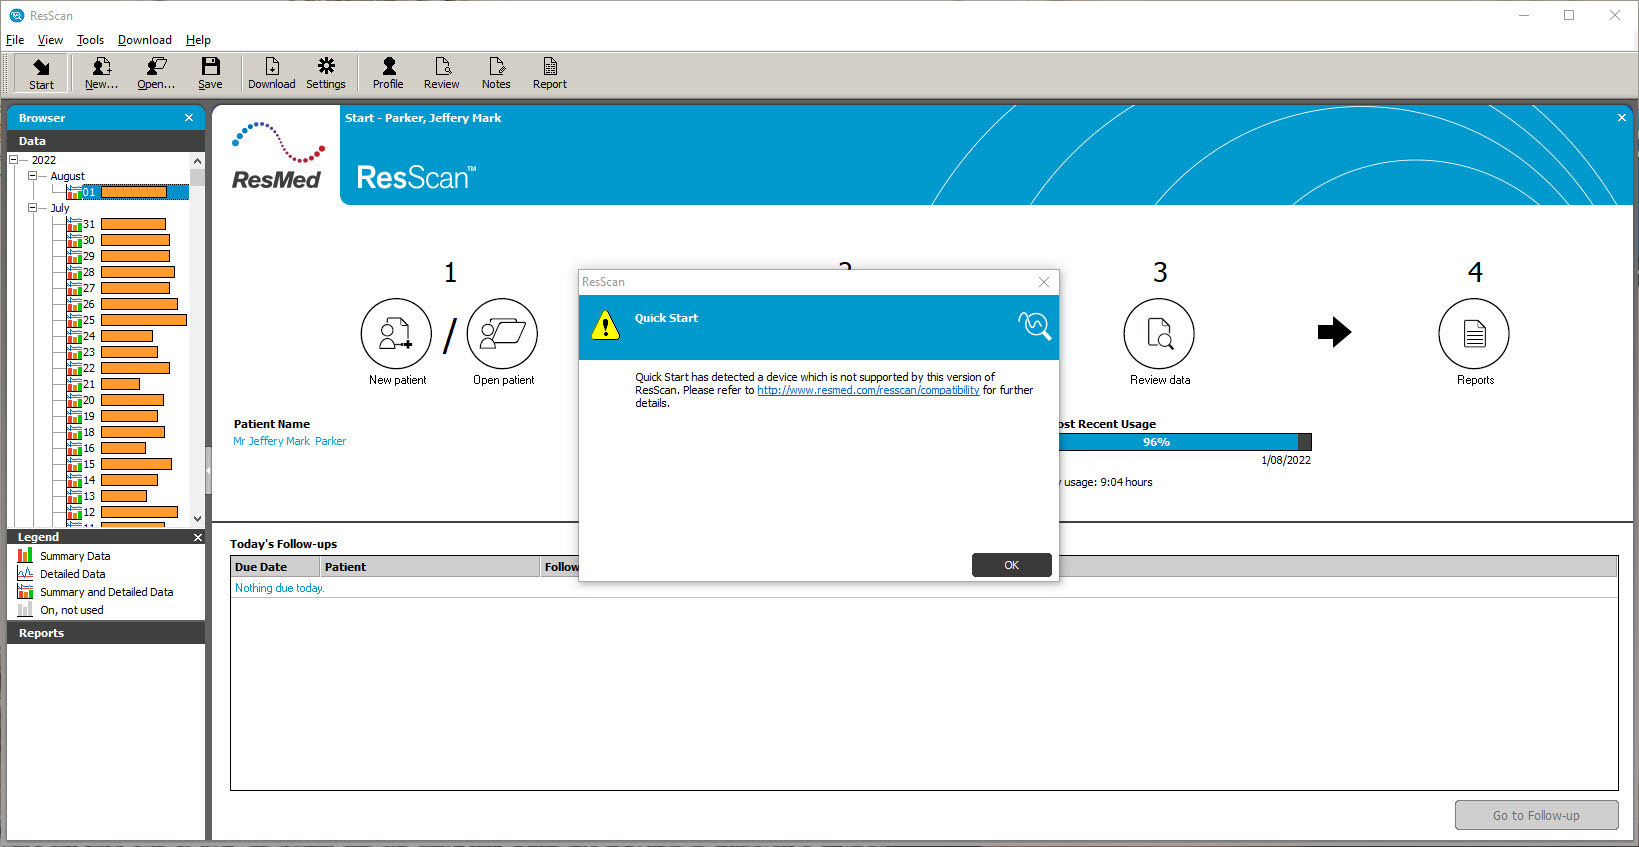Close the Browser panel
The width and height of the screenshot is (1639, 847).
(189, 118)
